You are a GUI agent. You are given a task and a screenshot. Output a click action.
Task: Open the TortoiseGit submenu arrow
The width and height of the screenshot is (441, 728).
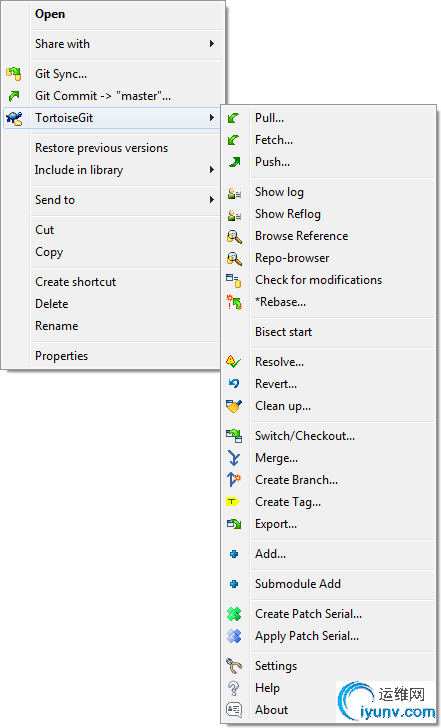click(x=212, y=117)
